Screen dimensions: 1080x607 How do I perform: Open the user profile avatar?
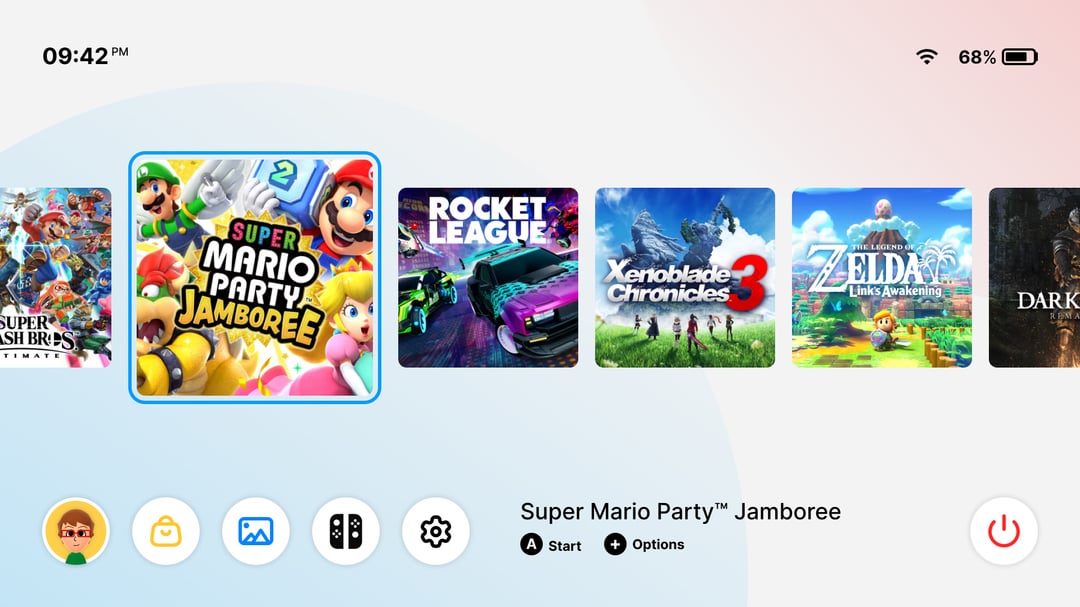click(76, 531)
